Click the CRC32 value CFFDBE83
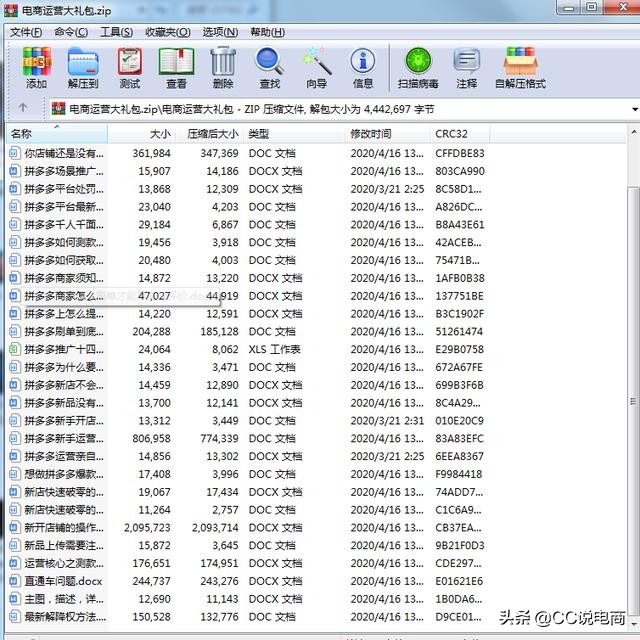Viewport: 640px width, 640px height. coord(460,153)
